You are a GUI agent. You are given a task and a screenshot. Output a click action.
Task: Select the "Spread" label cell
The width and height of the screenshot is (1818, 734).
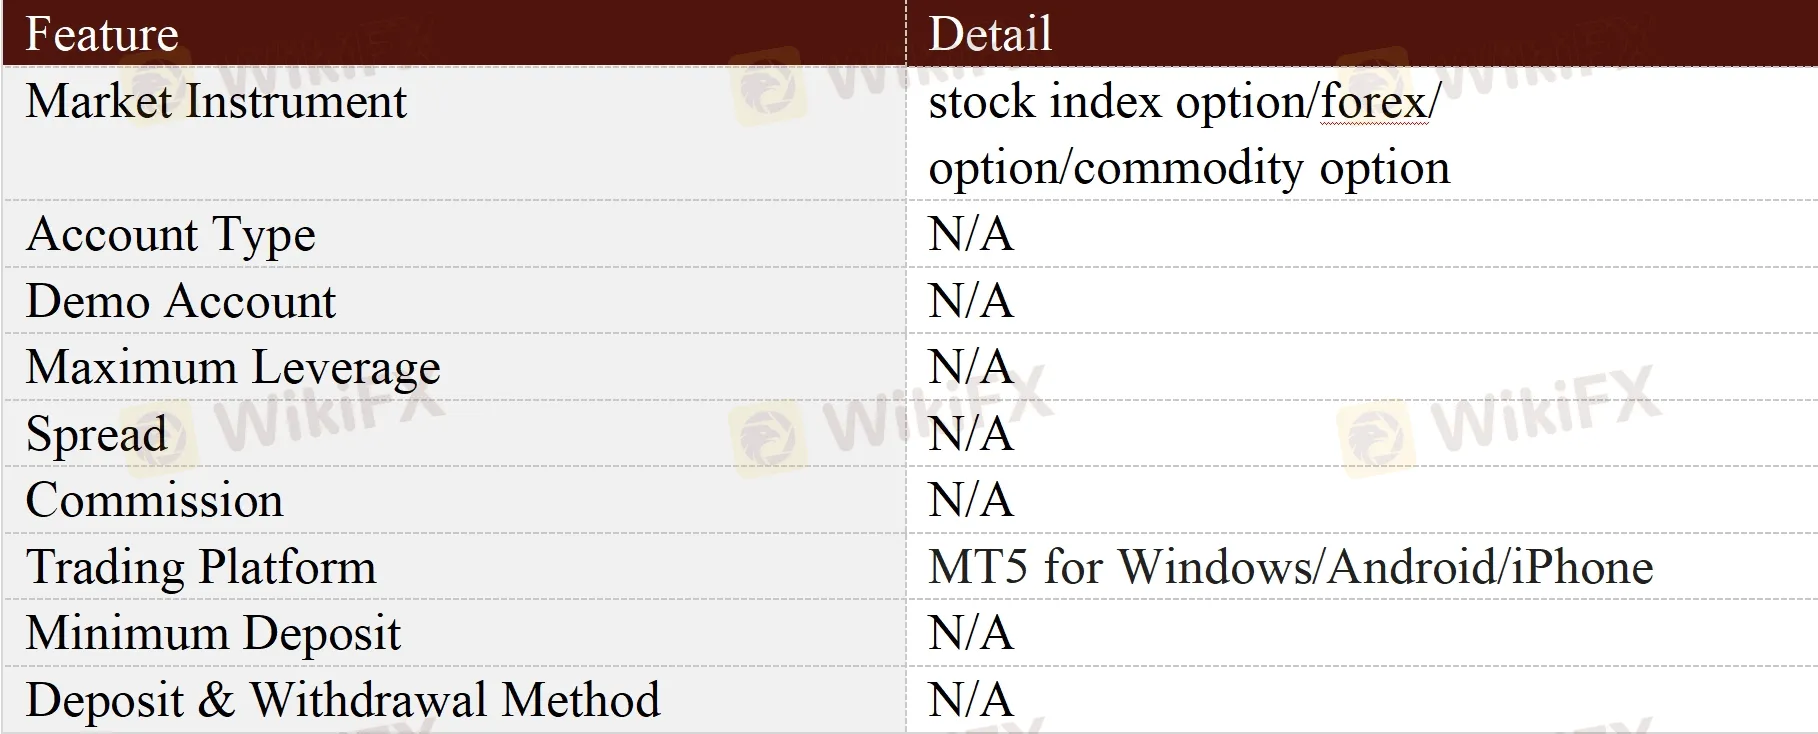point(96,434)
